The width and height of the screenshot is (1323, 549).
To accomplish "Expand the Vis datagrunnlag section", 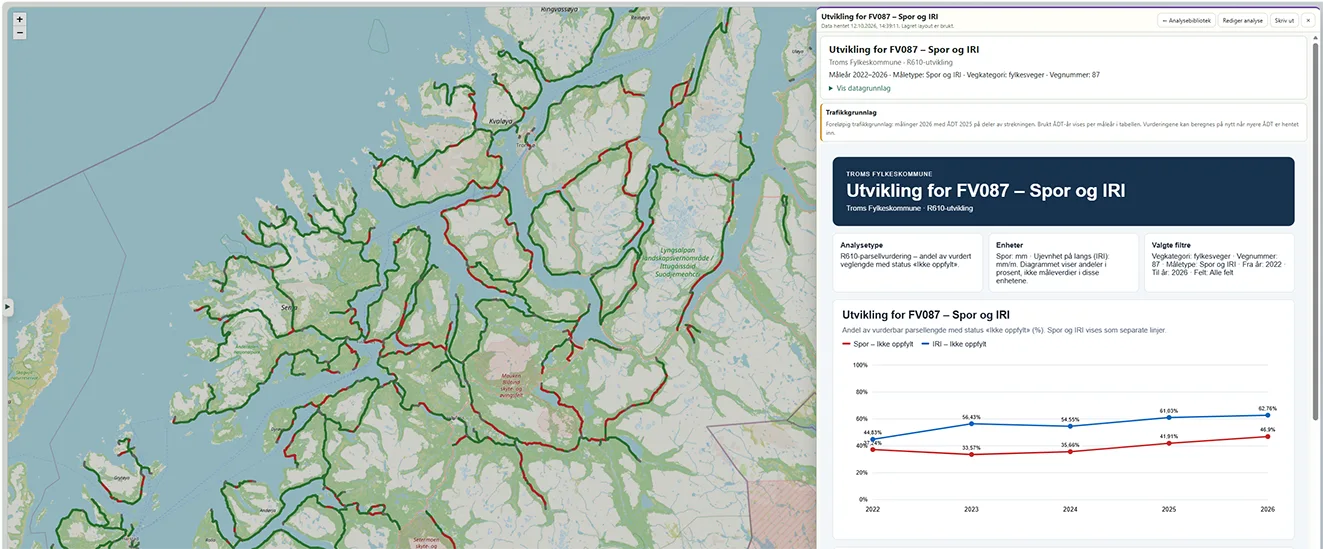I will pos(860,88).
